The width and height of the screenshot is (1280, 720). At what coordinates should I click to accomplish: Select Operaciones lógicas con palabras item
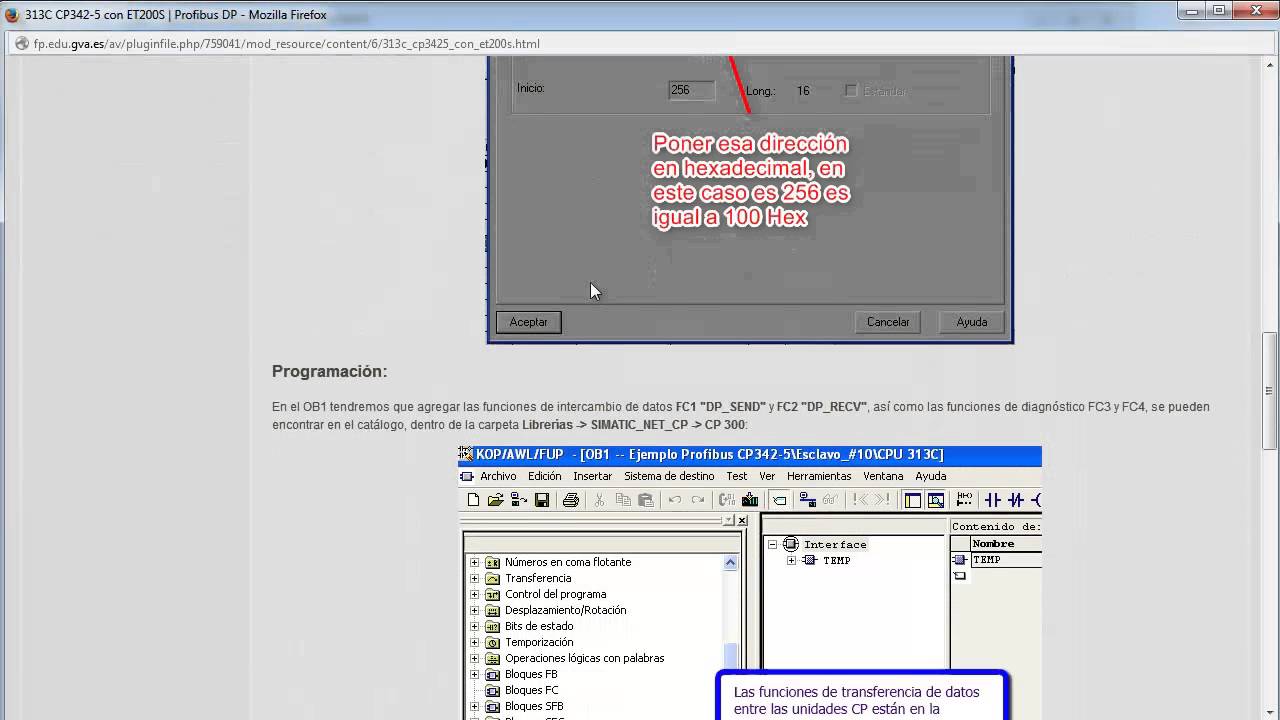[x=585, y=658]
